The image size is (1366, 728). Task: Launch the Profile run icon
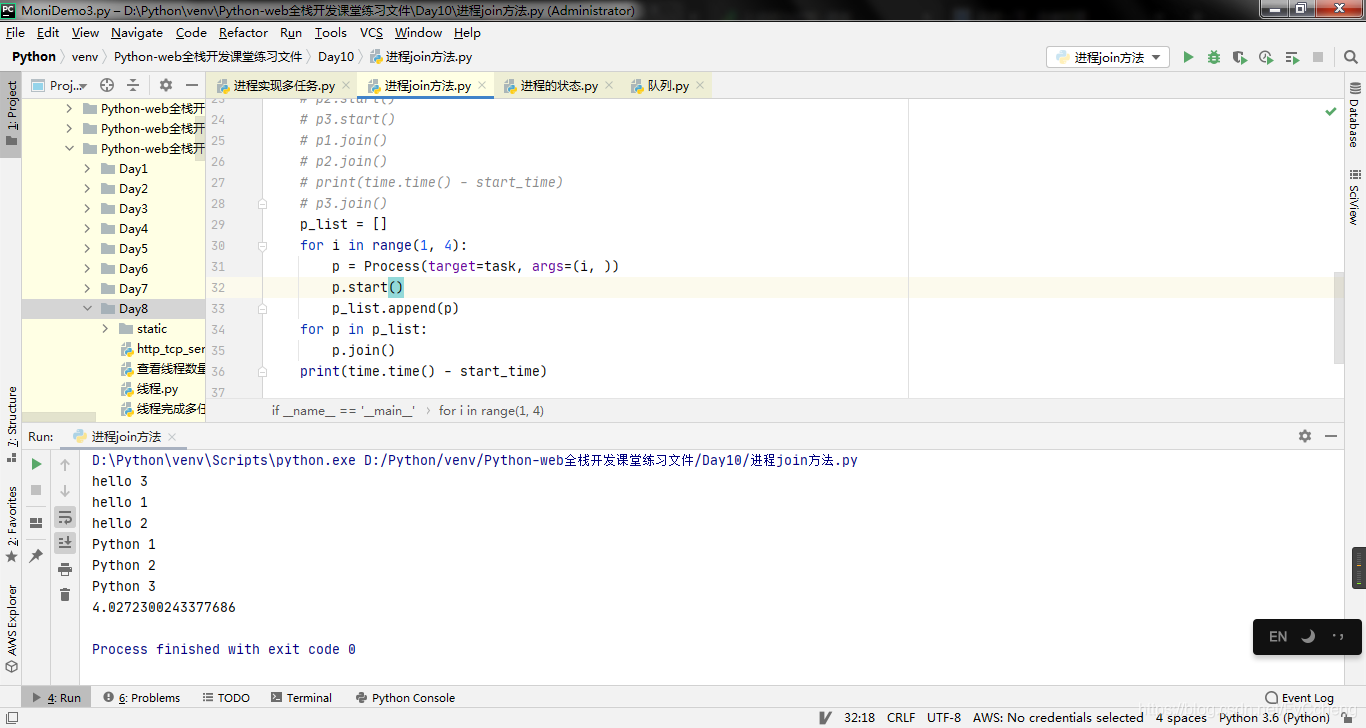point(1266,57)
